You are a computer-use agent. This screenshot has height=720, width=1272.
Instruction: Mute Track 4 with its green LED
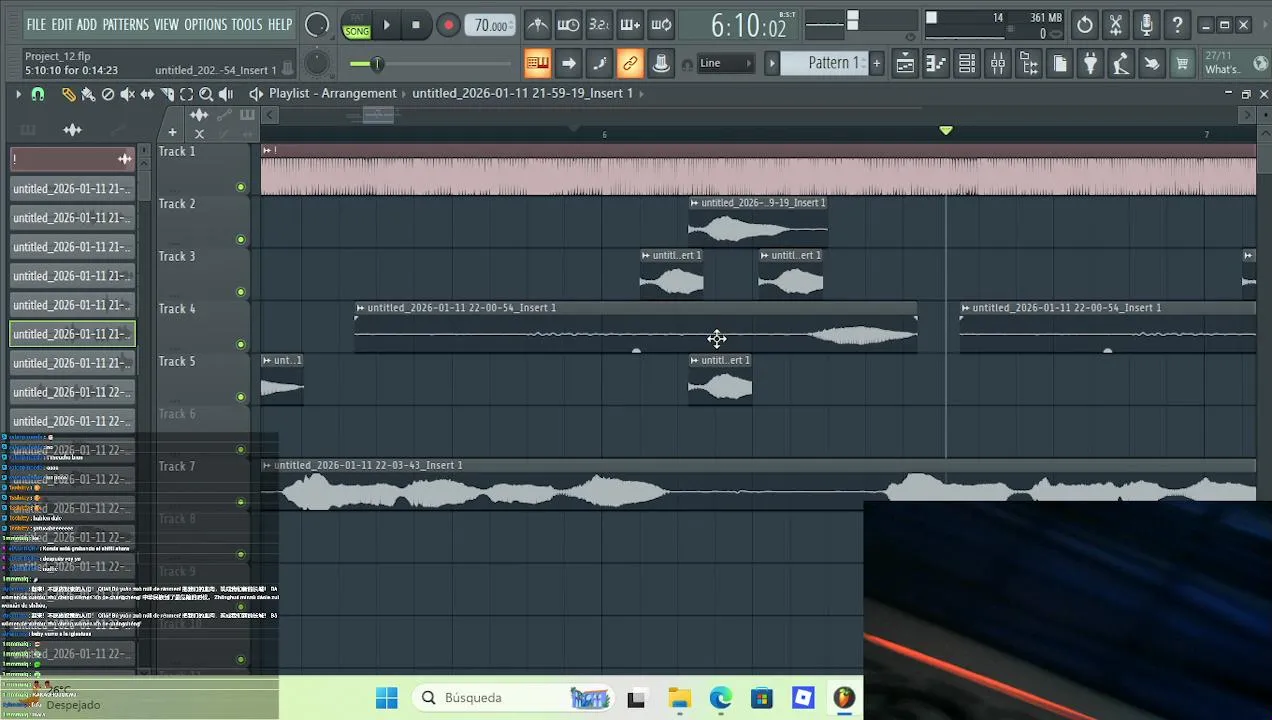click(240, 344)
